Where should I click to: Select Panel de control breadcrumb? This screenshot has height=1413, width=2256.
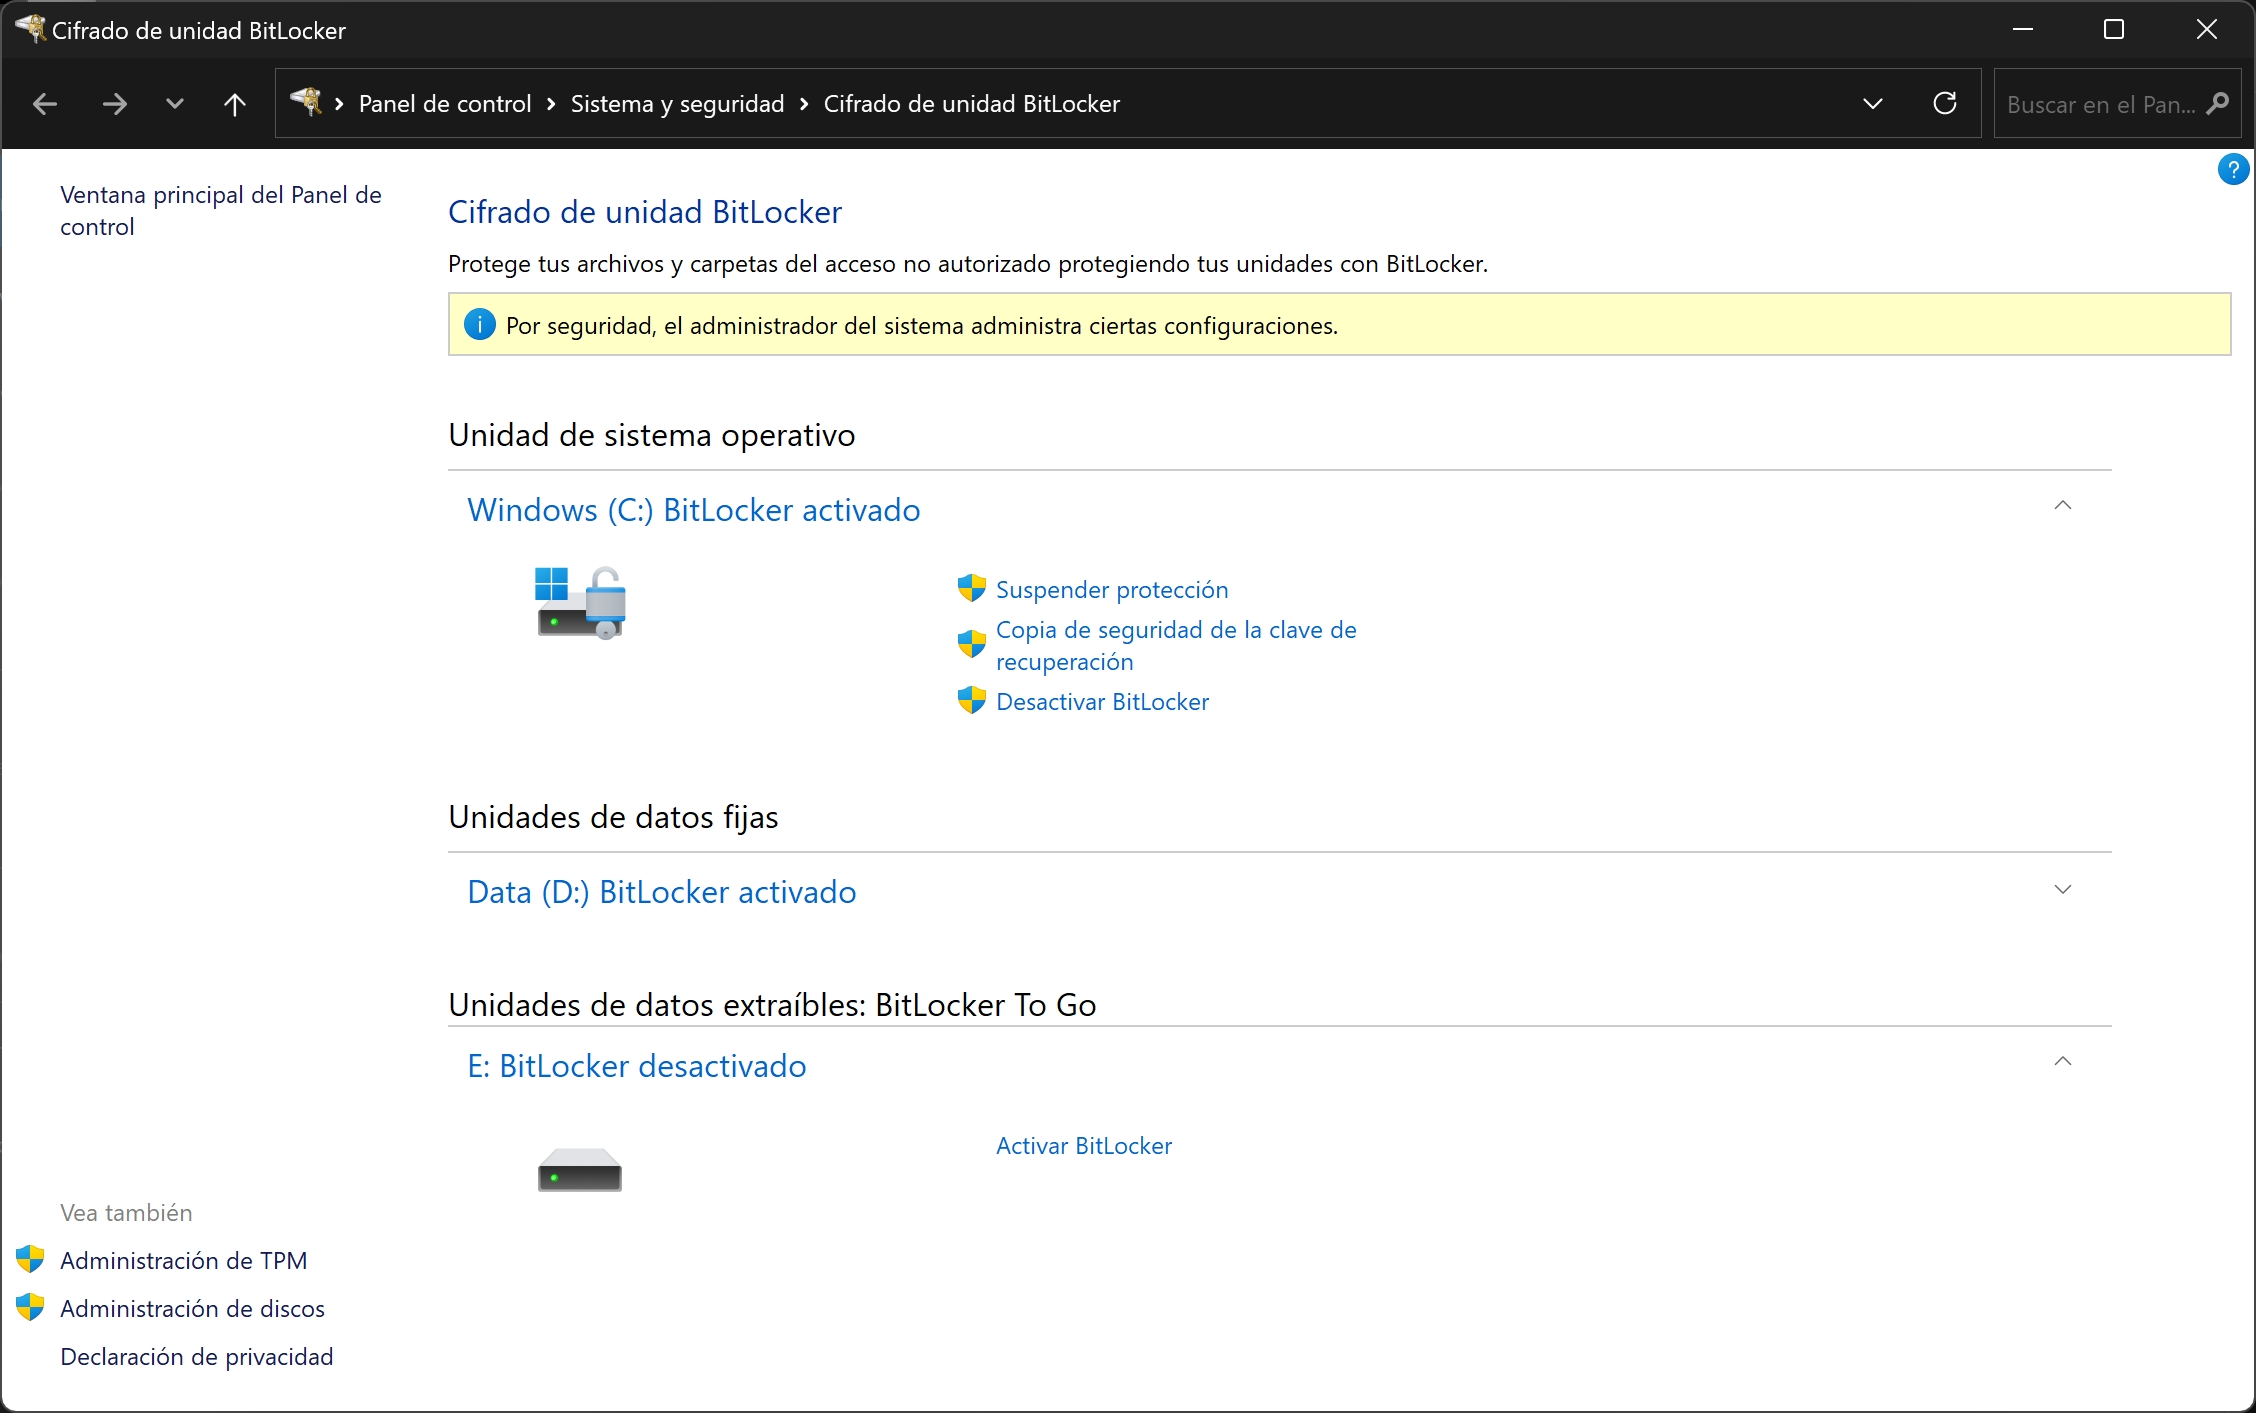pos(445,104)
